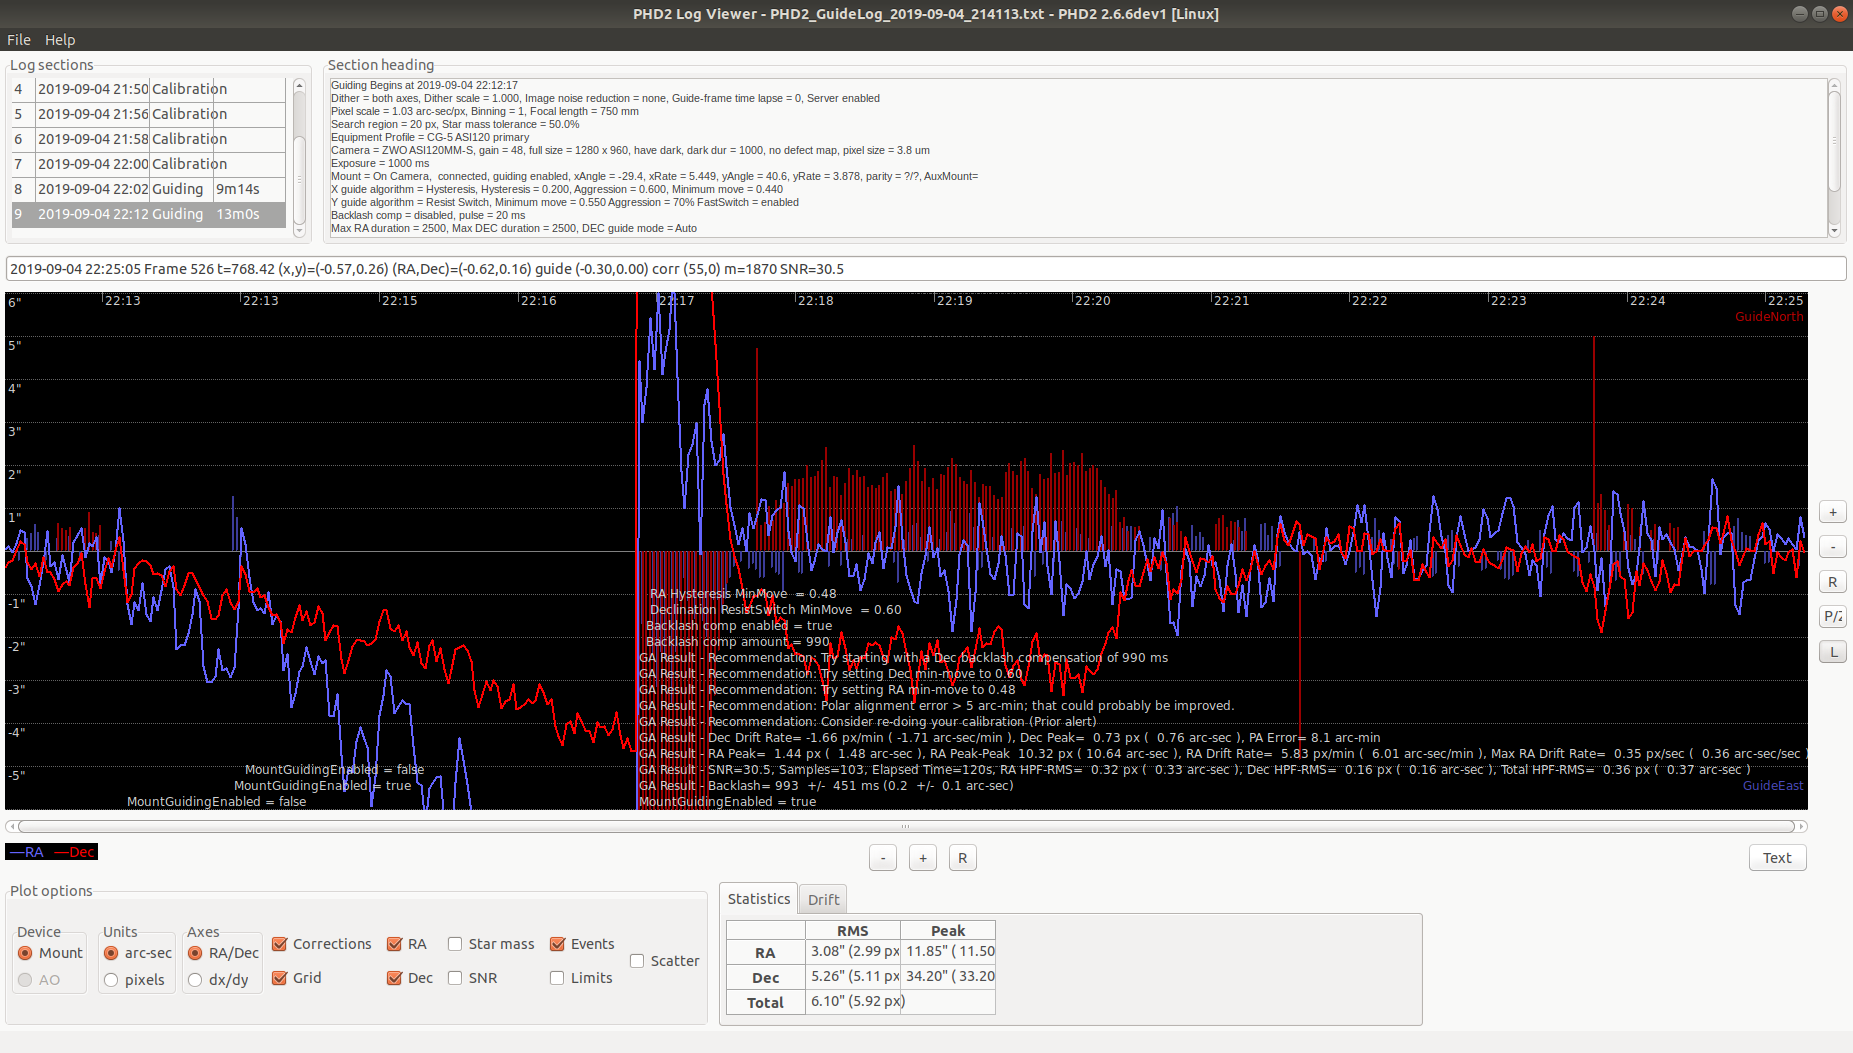Click log sections list scrollbar
Viewport: 1853px width, 1053px height.
pyautogui.click(x=299, y=180)
